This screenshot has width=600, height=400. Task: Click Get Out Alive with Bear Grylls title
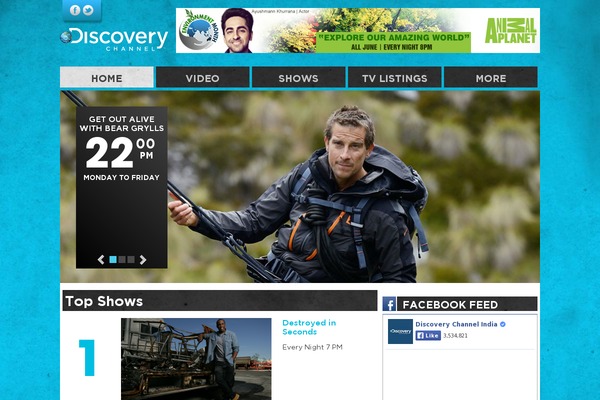122,124
